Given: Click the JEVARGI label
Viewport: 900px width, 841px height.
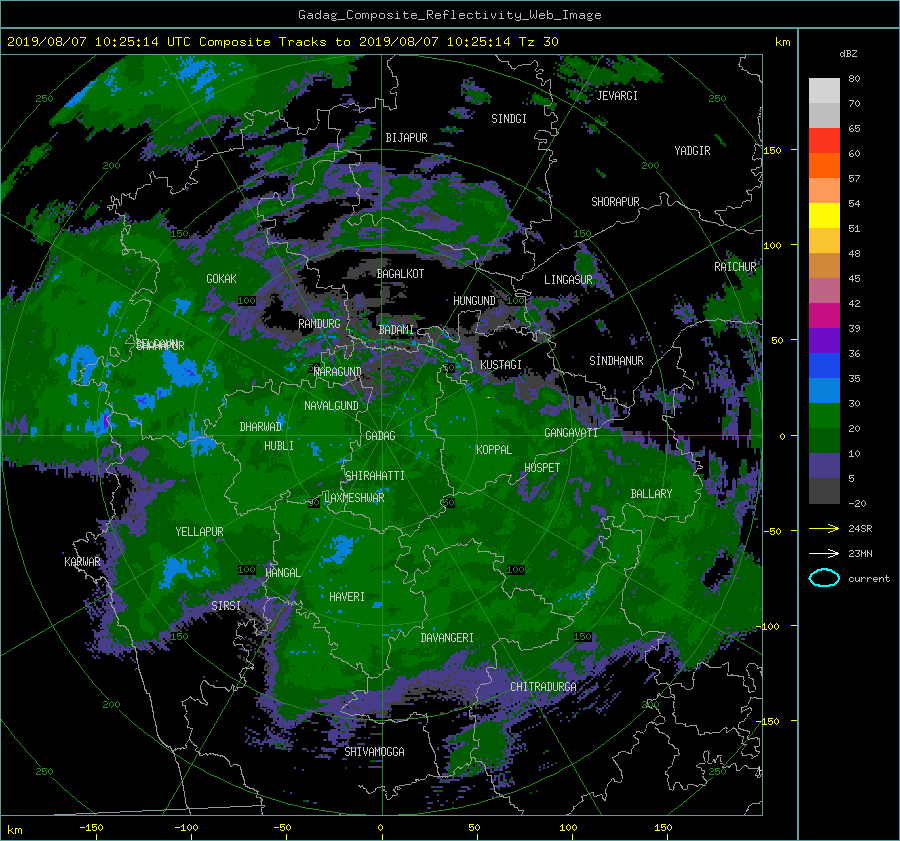Looking at the screenshot, I should [x=617, y=96].
